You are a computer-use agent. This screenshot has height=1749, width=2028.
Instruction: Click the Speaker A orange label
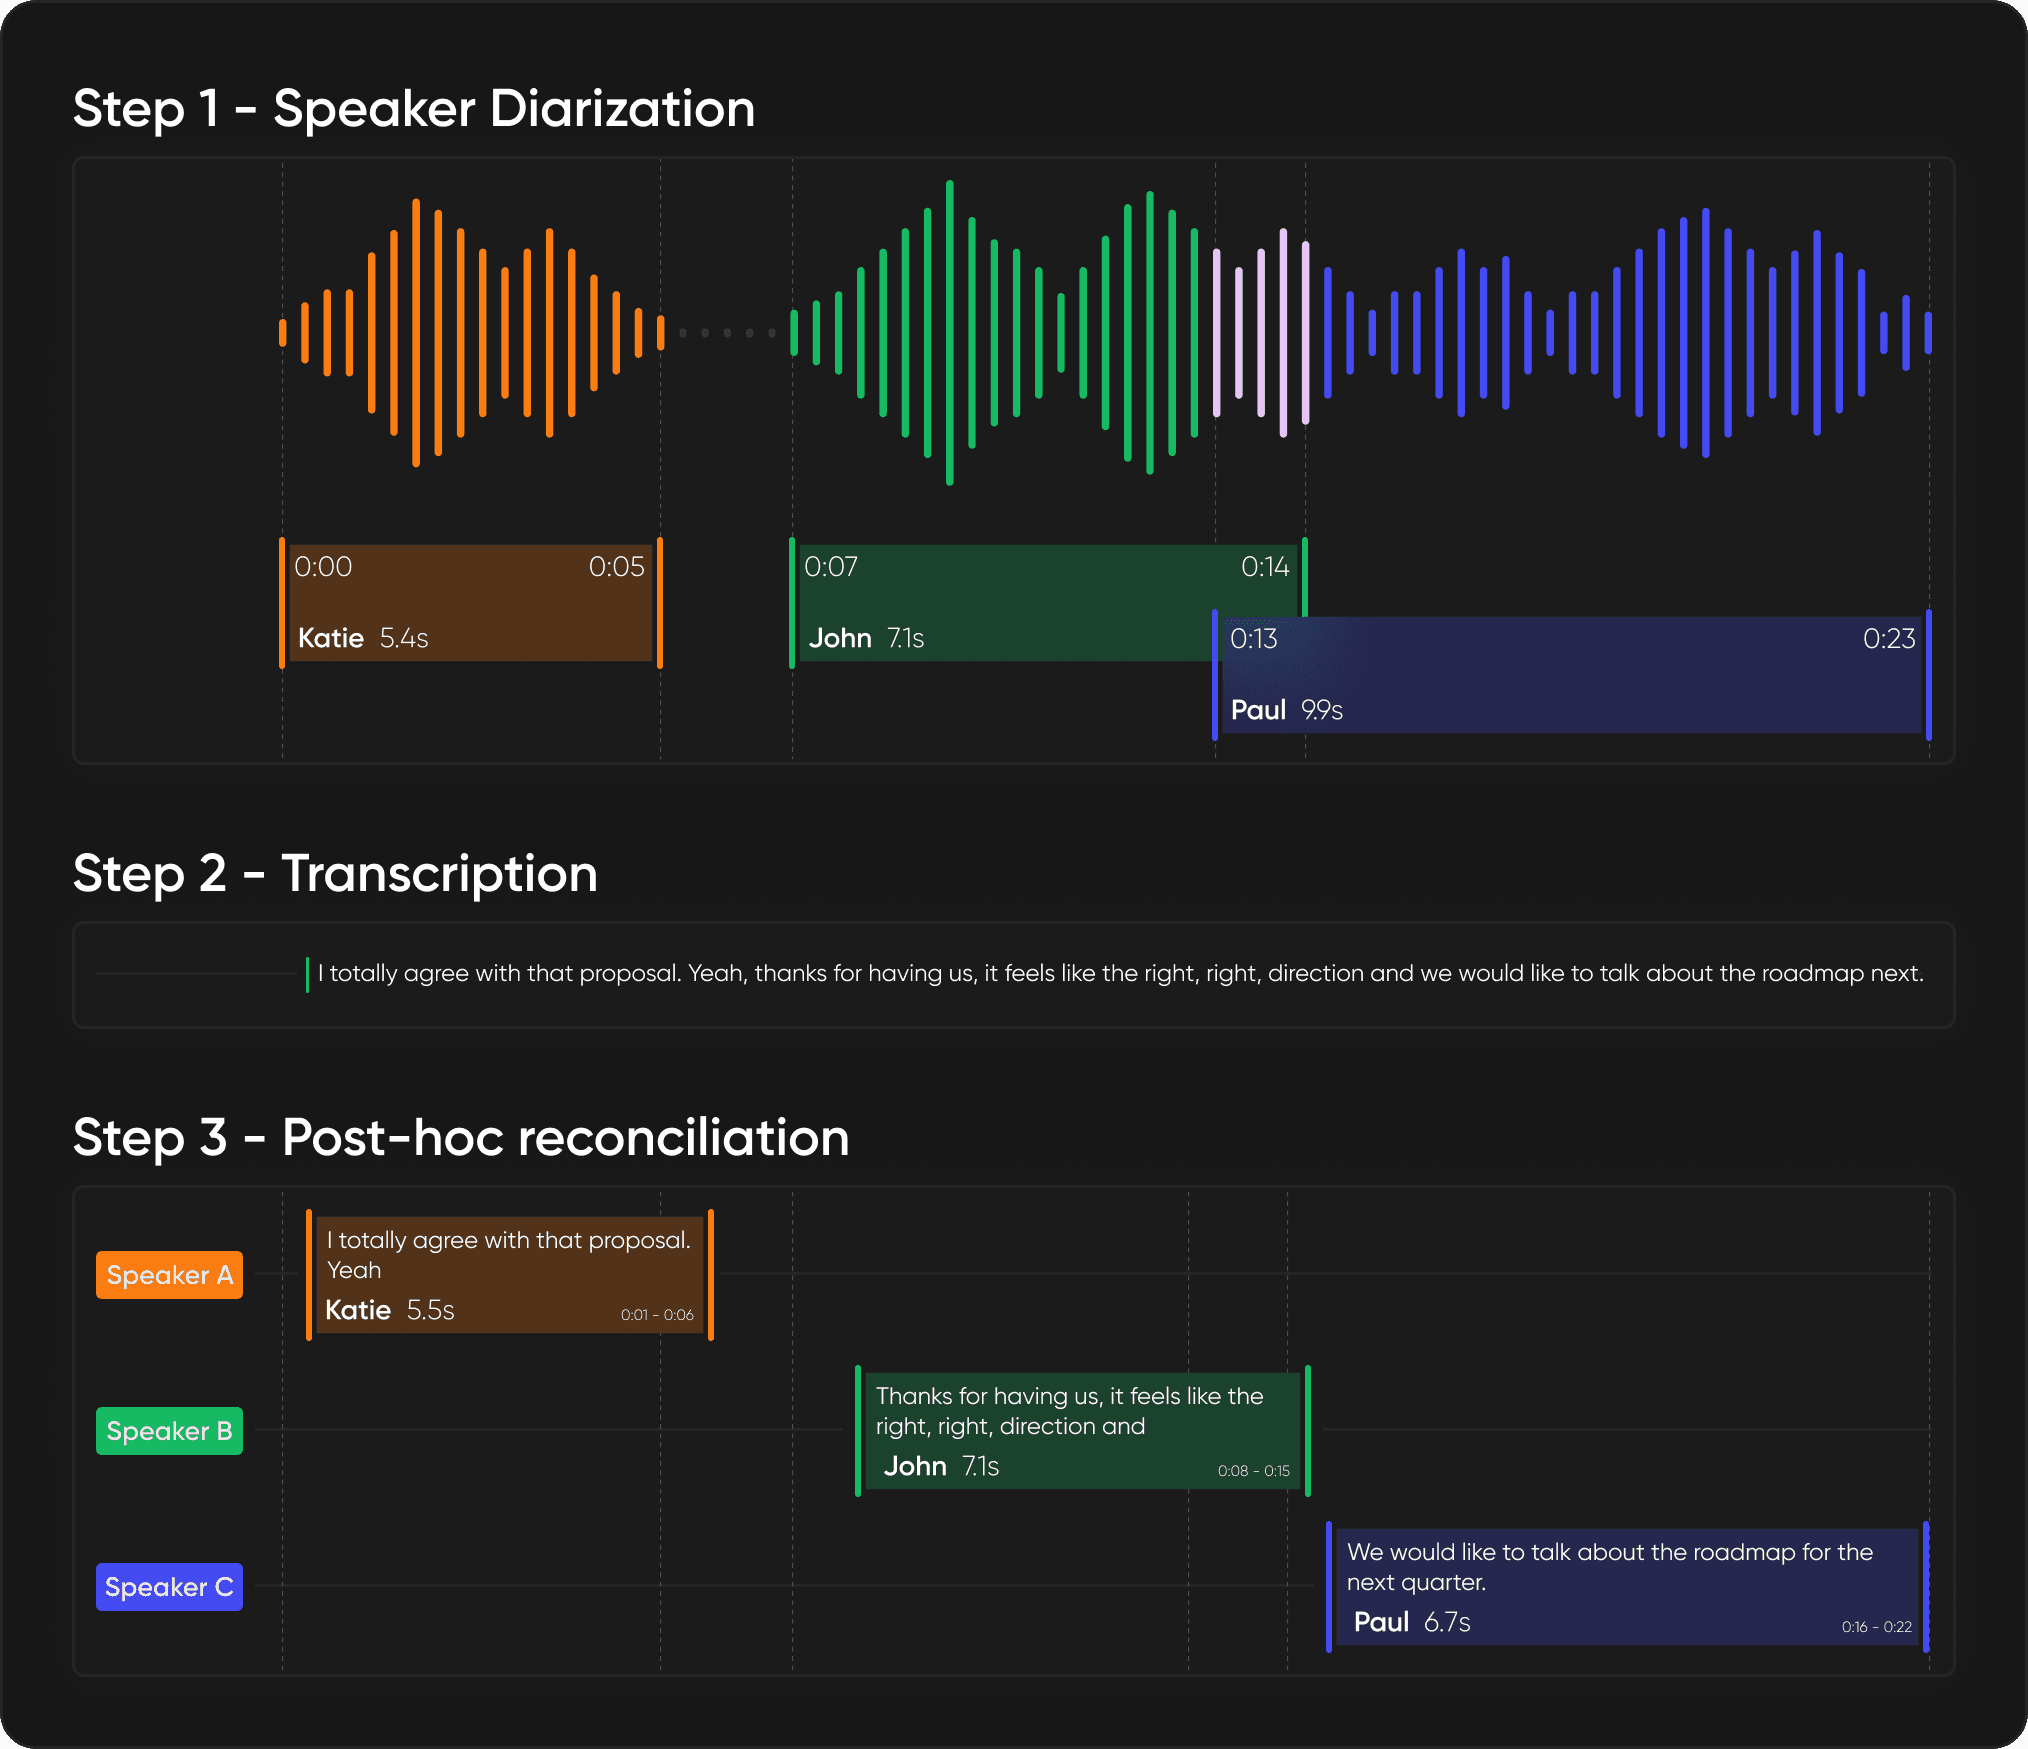pyautogui.click(x=169, y=1275)
